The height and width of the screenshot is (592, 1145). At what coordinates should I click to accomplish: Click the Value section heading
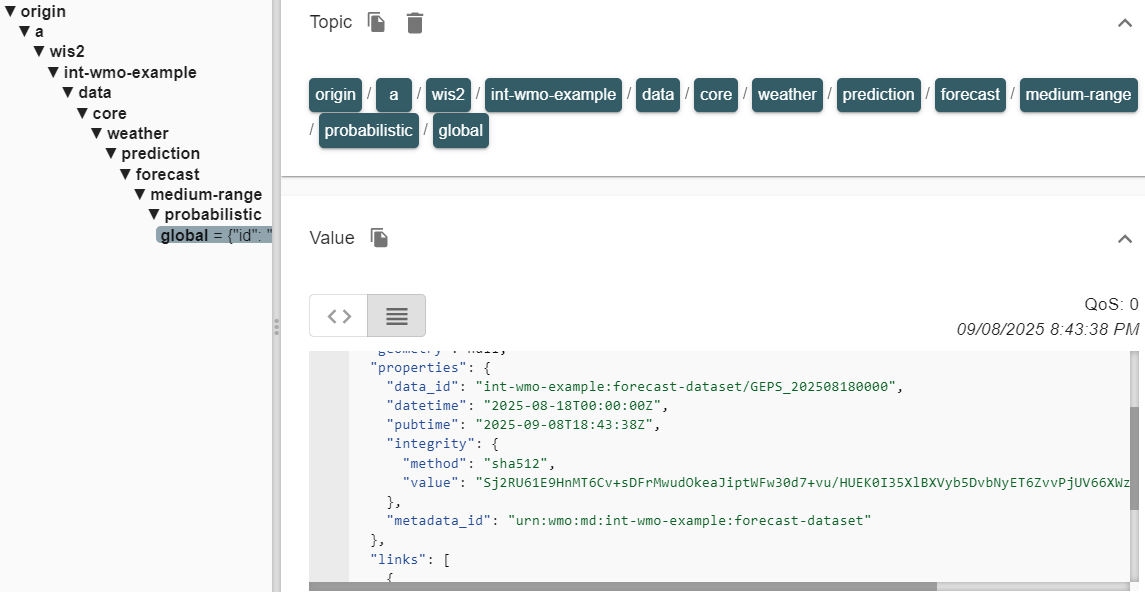[x=332, y=238]
